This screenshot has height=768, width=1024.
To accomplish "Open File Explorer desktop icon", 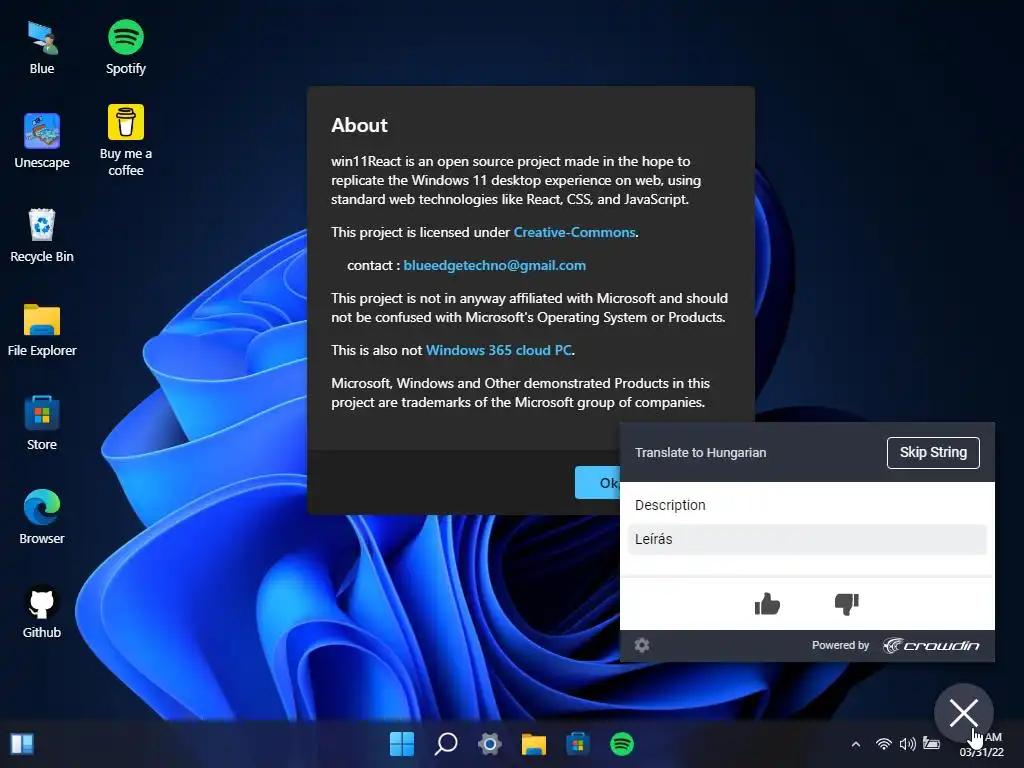I will (x=42, y=330).
